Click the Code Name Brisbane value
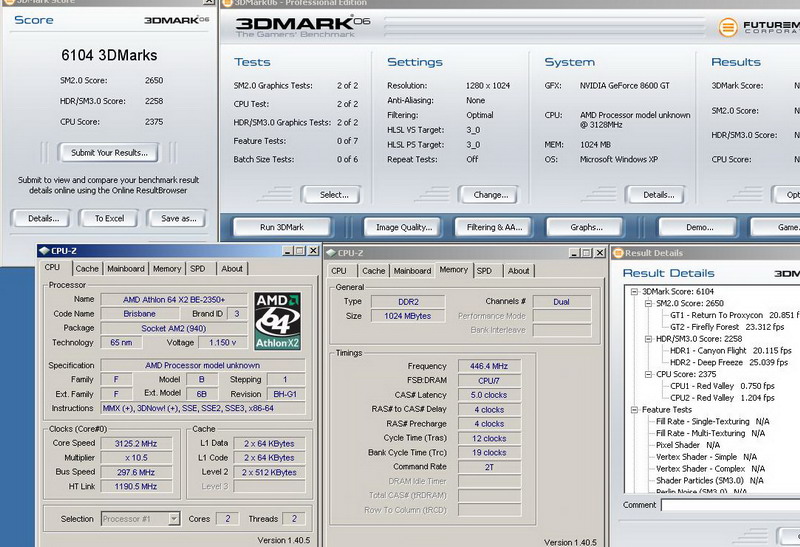Image resolution: width=800 pixels, height=547 pixels. 139,314
